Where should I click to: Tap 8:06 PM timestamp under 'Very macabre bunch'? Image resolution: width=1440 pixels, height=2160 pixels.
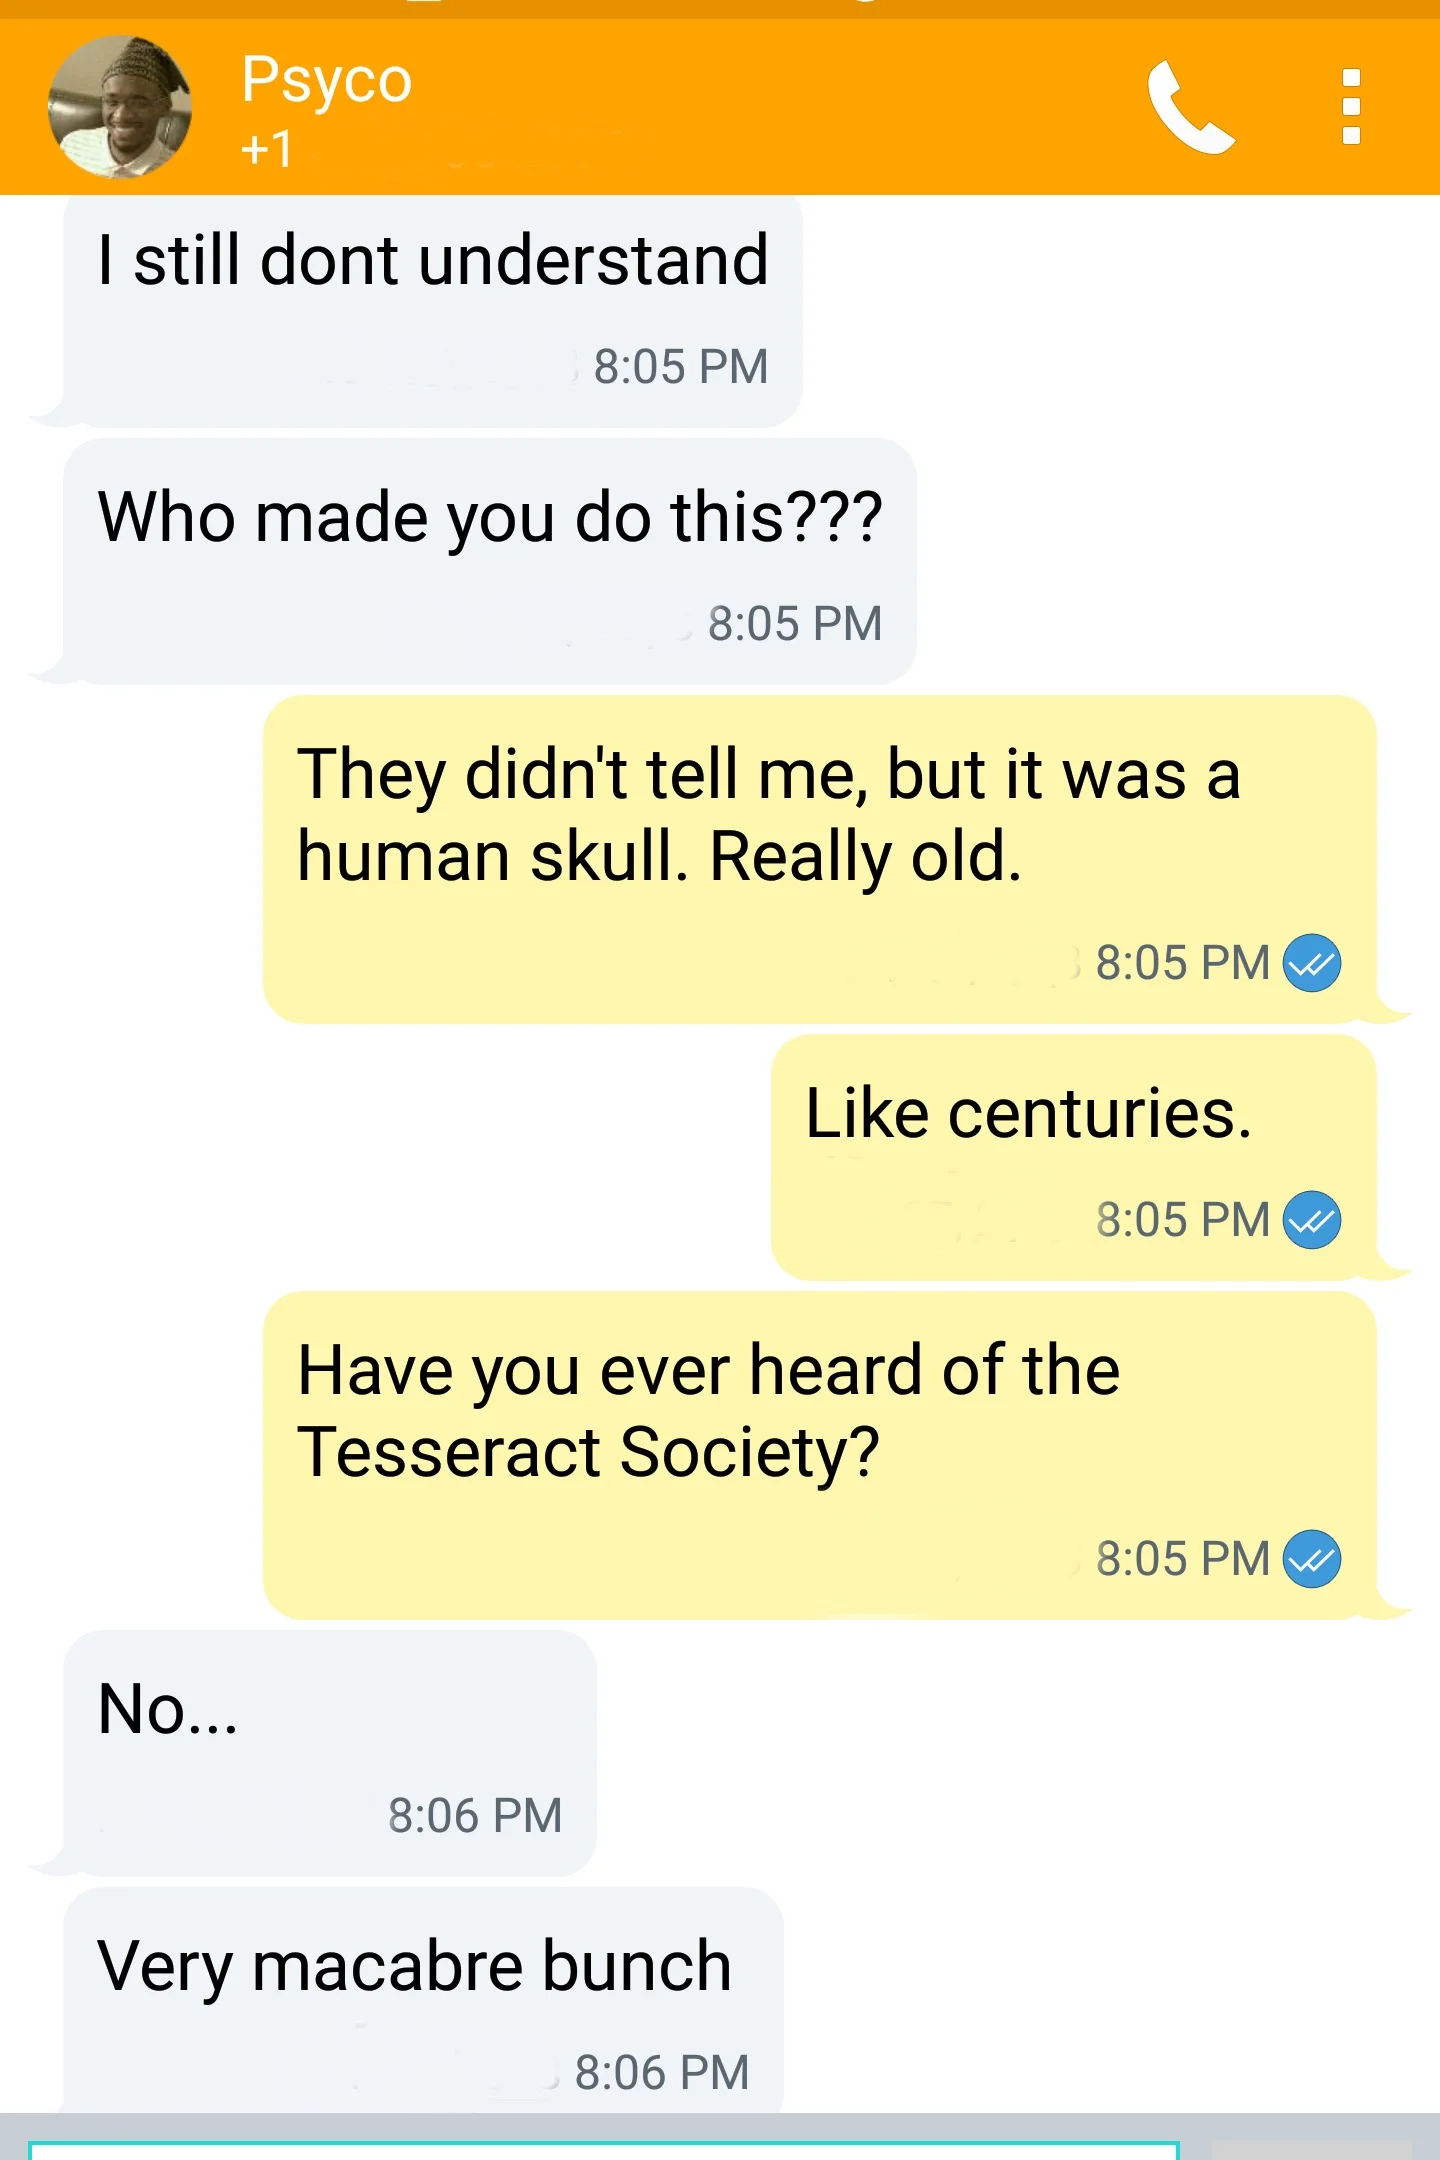coord(662,2073)
